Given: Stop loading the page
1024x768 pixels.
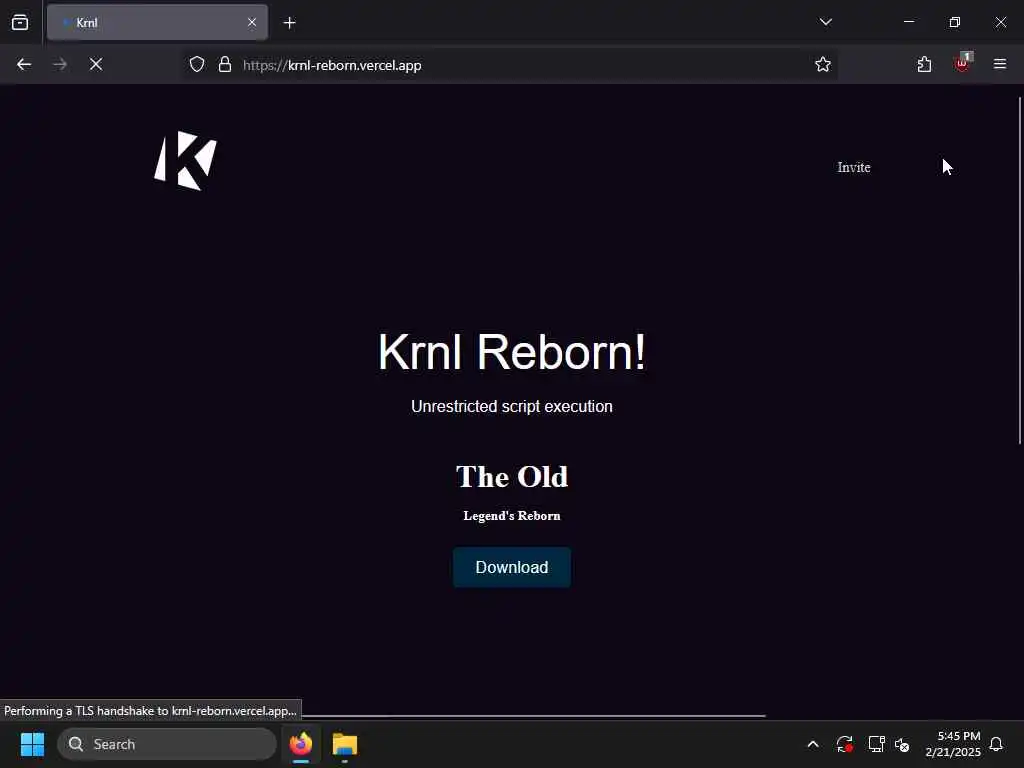Looking at the screenshot, I should pos(95,64).
